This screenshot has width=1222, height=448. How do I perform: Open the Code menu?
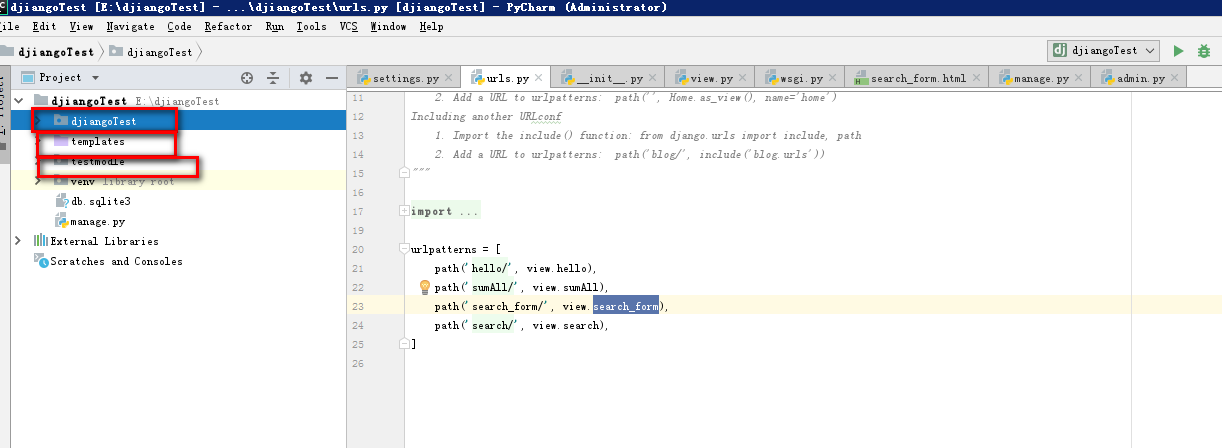pyautogui.click(x=179, y=27)
